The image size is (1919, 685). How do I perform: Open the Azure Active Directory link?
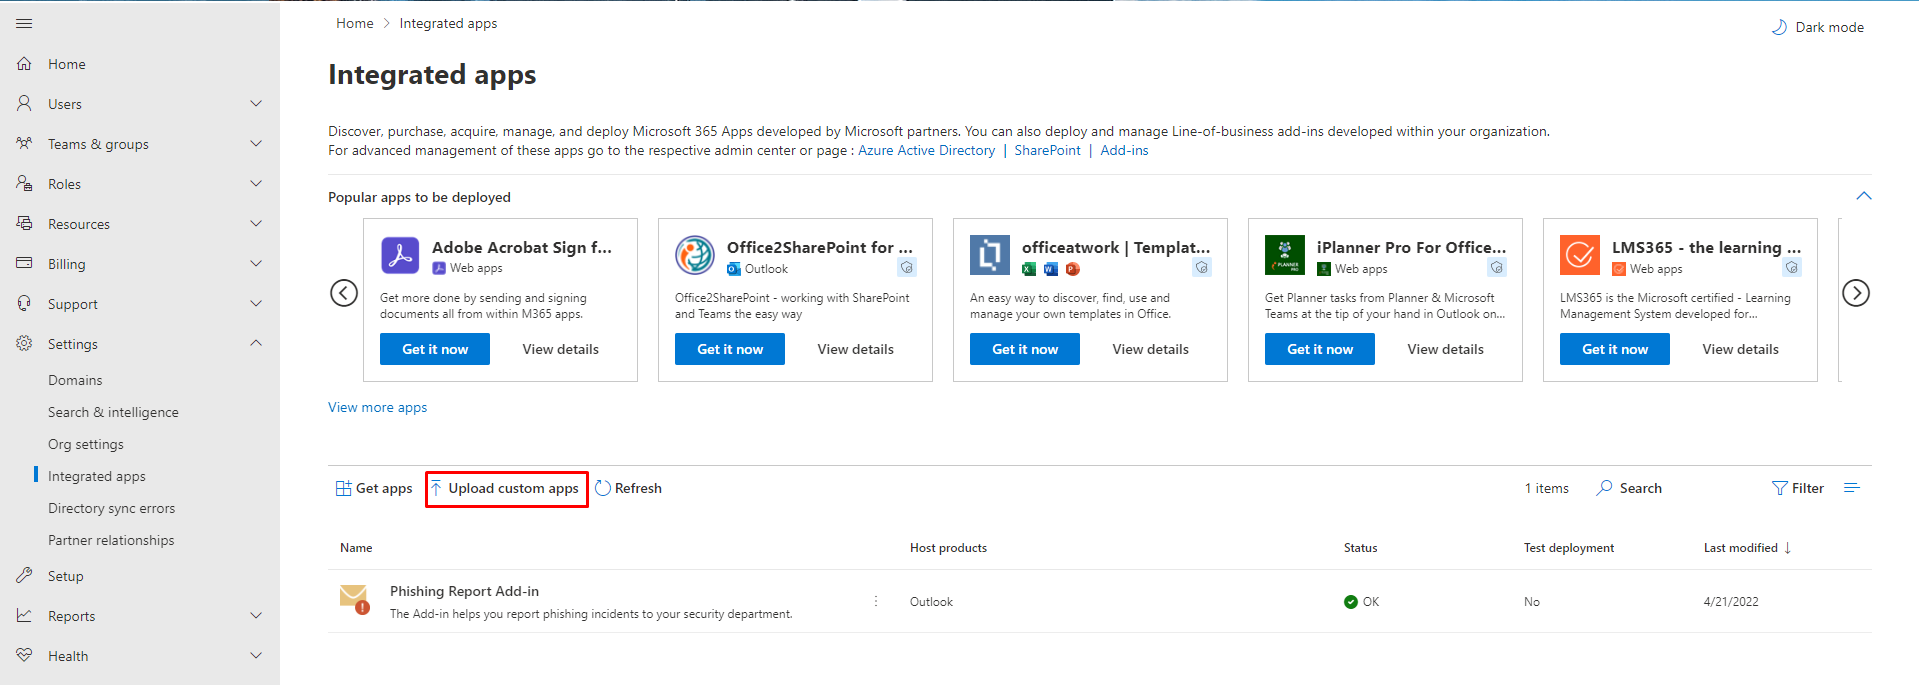click(x=926, y=150)
